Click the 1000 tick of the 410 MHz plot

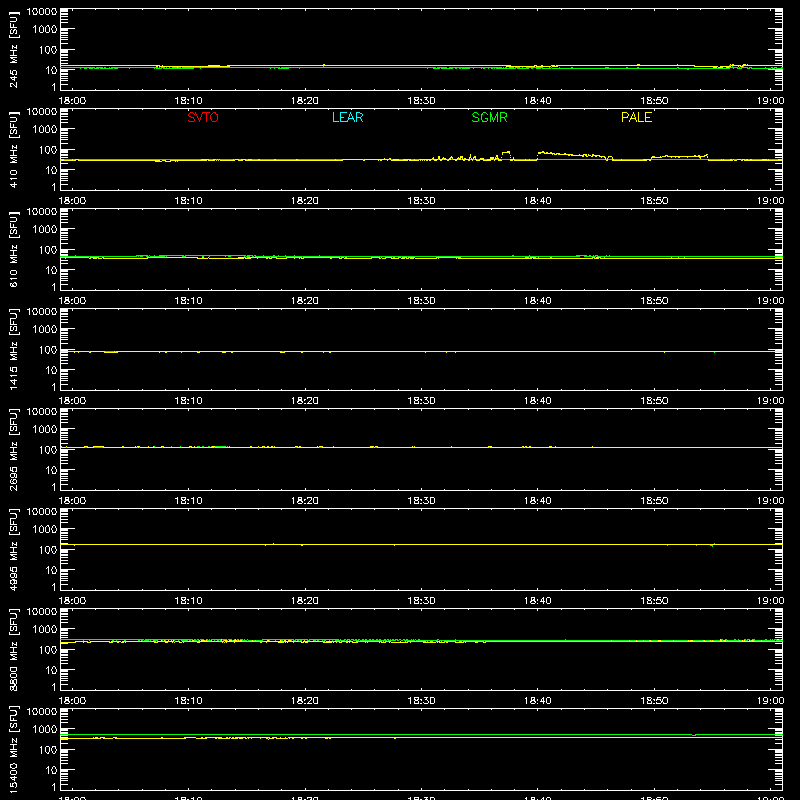pos(45,130)
